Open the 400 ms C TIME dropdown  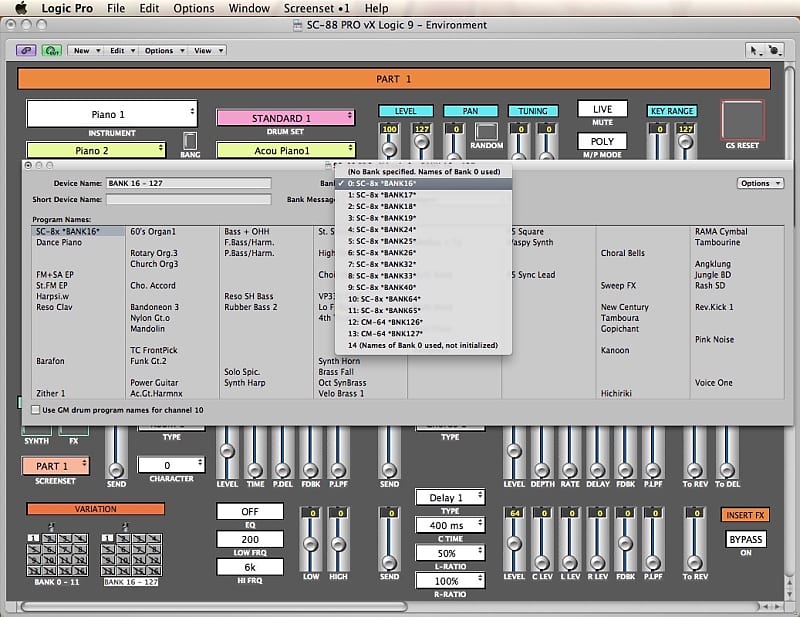coord(449,525)
